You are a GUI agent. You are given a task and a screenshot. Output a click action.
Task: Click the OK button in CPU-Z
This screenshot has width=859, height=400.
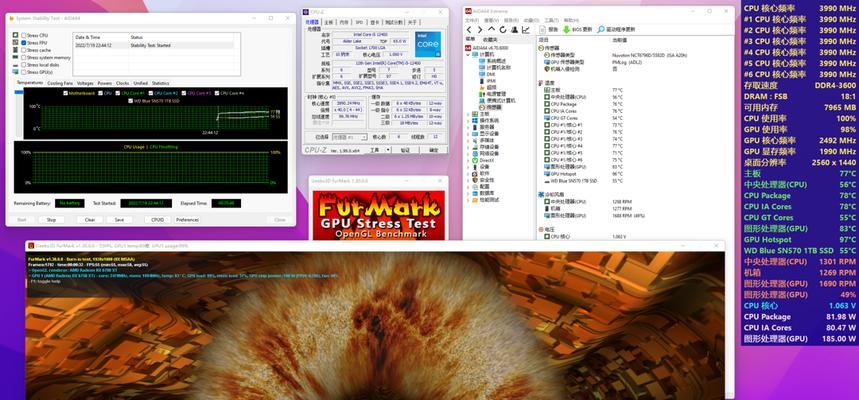433,150
